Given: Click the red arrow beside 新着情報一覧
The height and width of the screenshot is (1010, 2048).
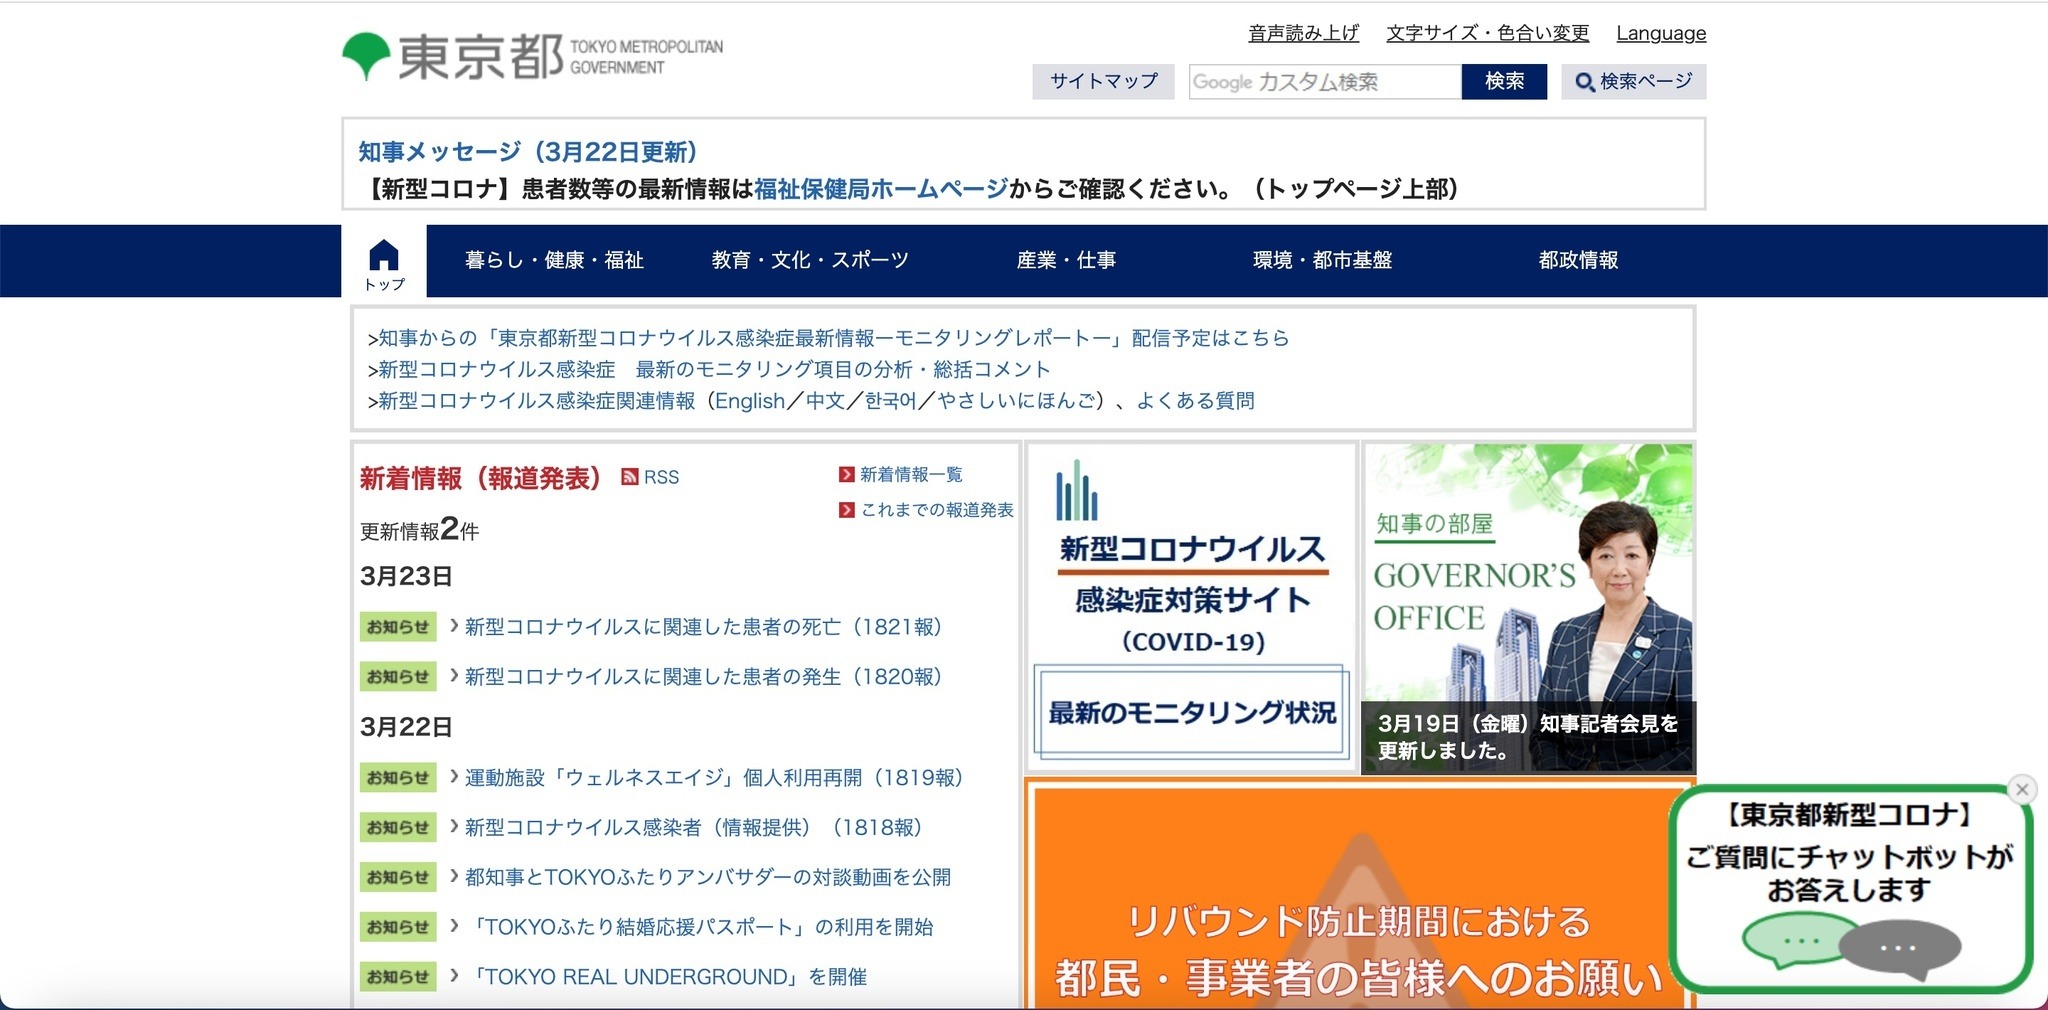Looking at the screenshot, I should 847,474.
